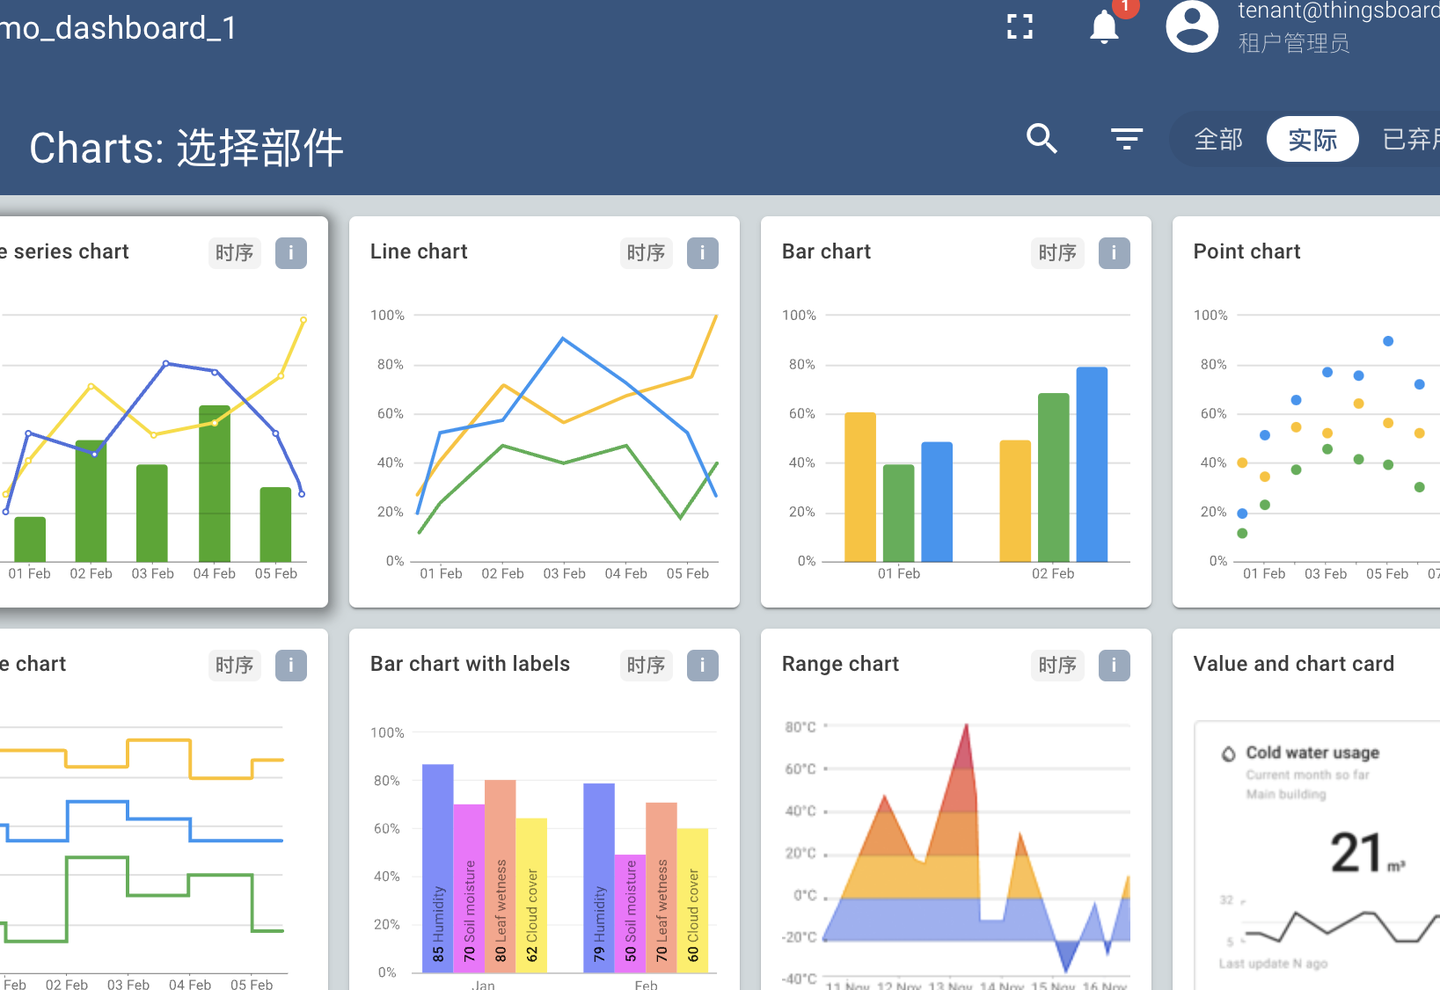Switch to the 全部 filter option
1440x990 pixels.
[1218, 139]
